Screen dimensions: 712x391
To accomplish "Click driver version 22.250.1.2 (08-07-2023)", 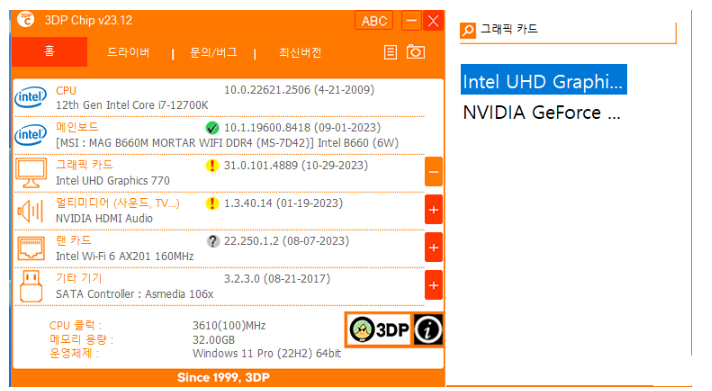I will click(x=286, y=241).
